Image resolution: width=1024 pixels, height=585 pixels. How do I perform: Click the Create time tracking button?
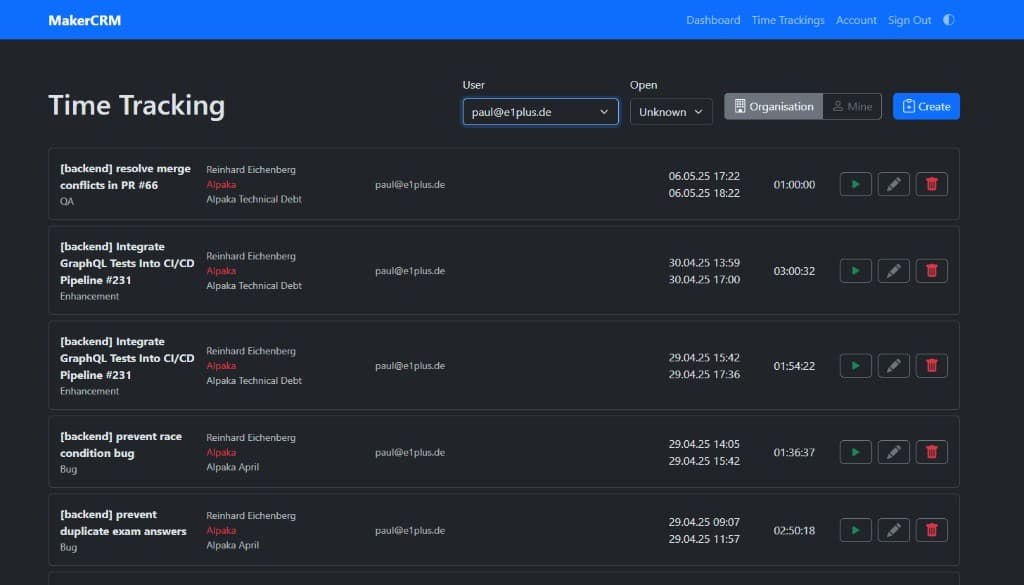click(x=926, y=106)
